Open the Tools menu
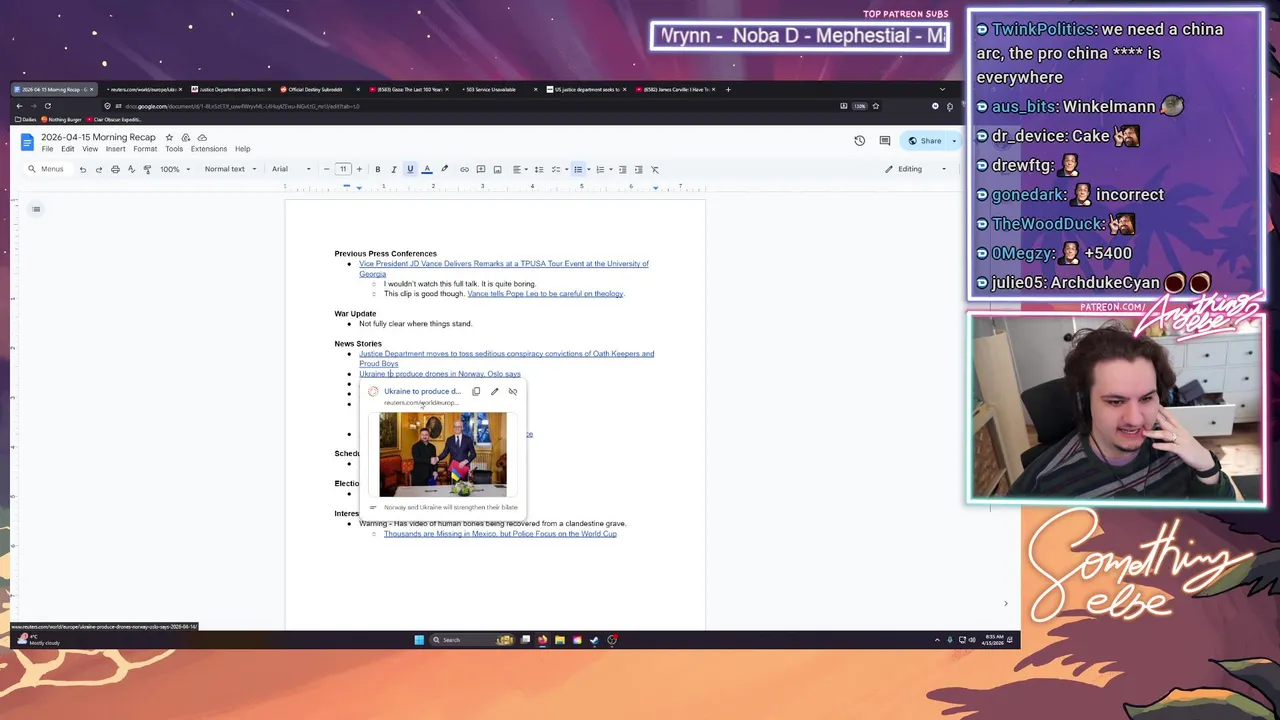Viewport: 1280px width, 720px height. (x=174, y=149)
